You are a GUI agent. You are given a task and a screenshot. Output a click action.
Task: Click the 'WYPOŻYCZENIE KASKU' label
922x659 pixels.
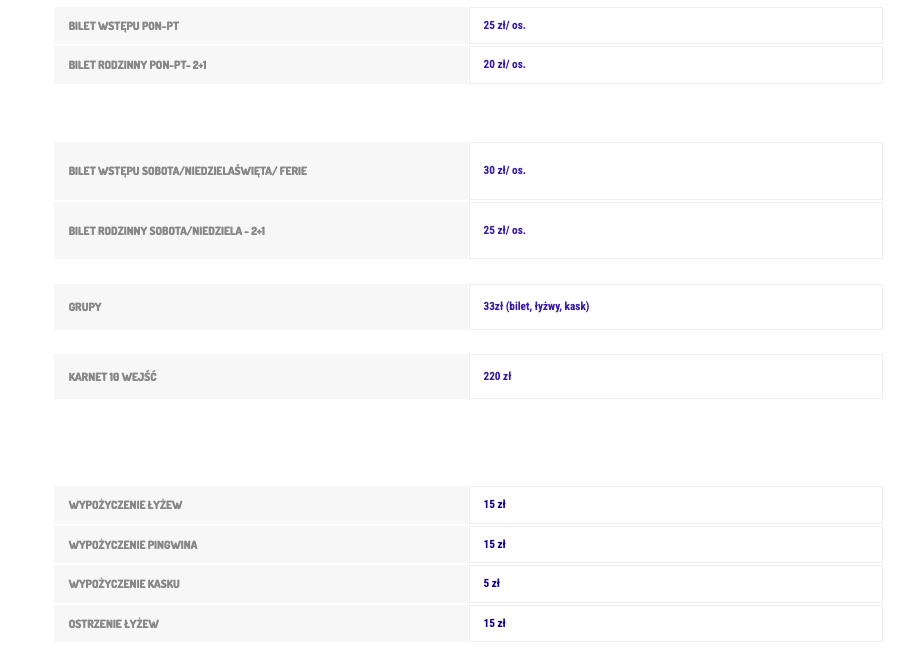point(124,584)
